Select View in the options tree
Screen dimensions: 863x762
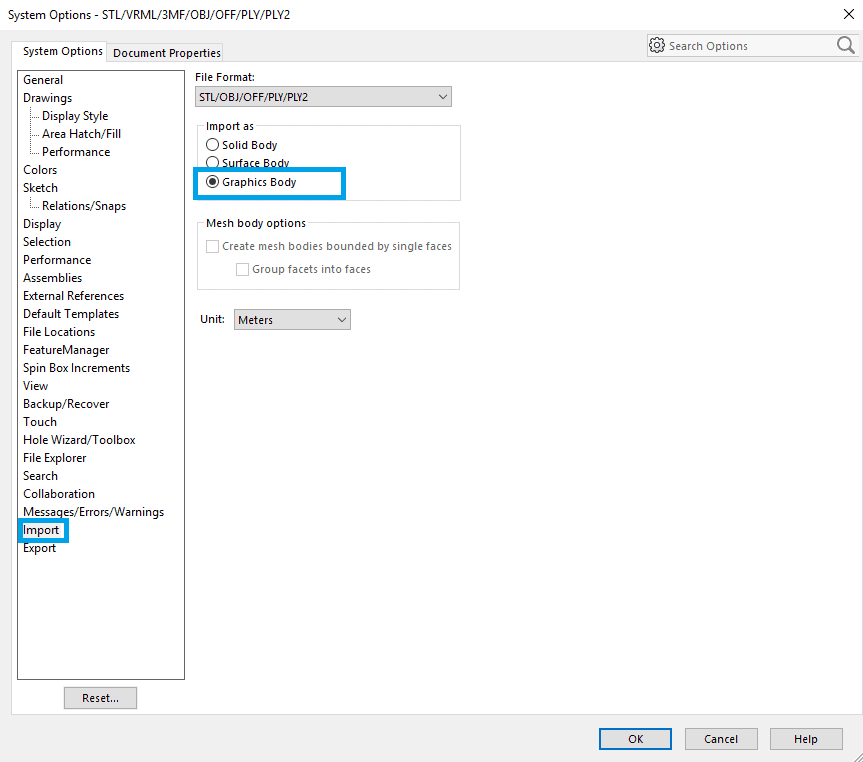tap(35, 386)
